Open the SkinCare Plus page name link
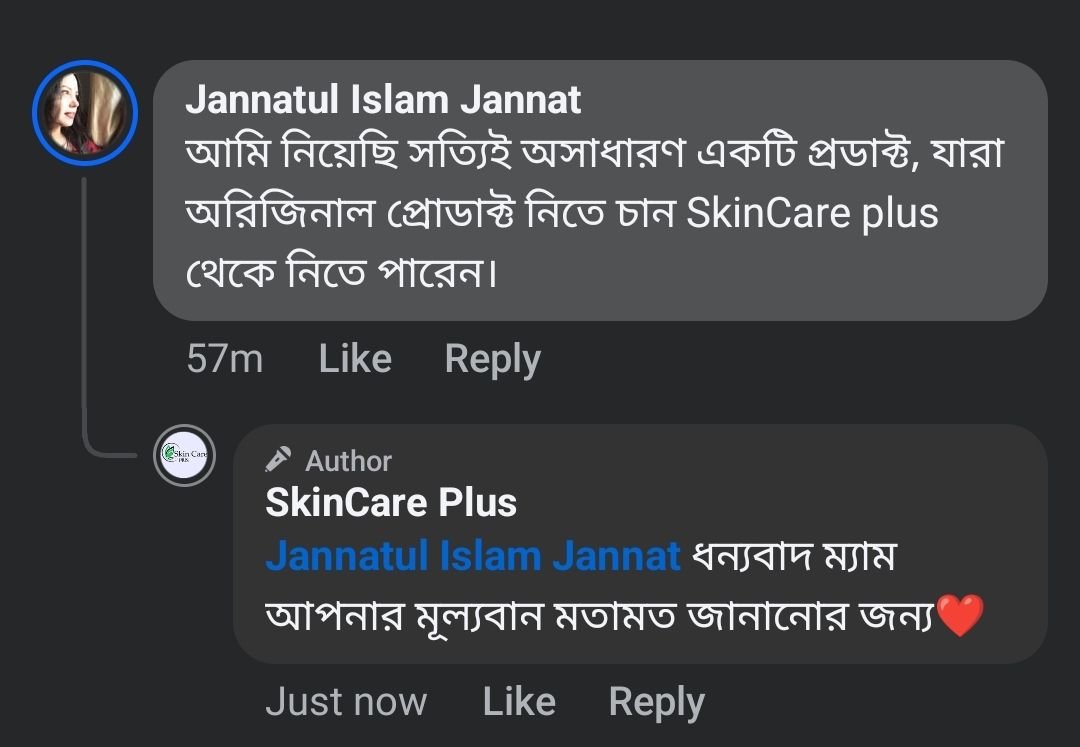This screenshot has height=747, width=1080. tap(391, 502)
